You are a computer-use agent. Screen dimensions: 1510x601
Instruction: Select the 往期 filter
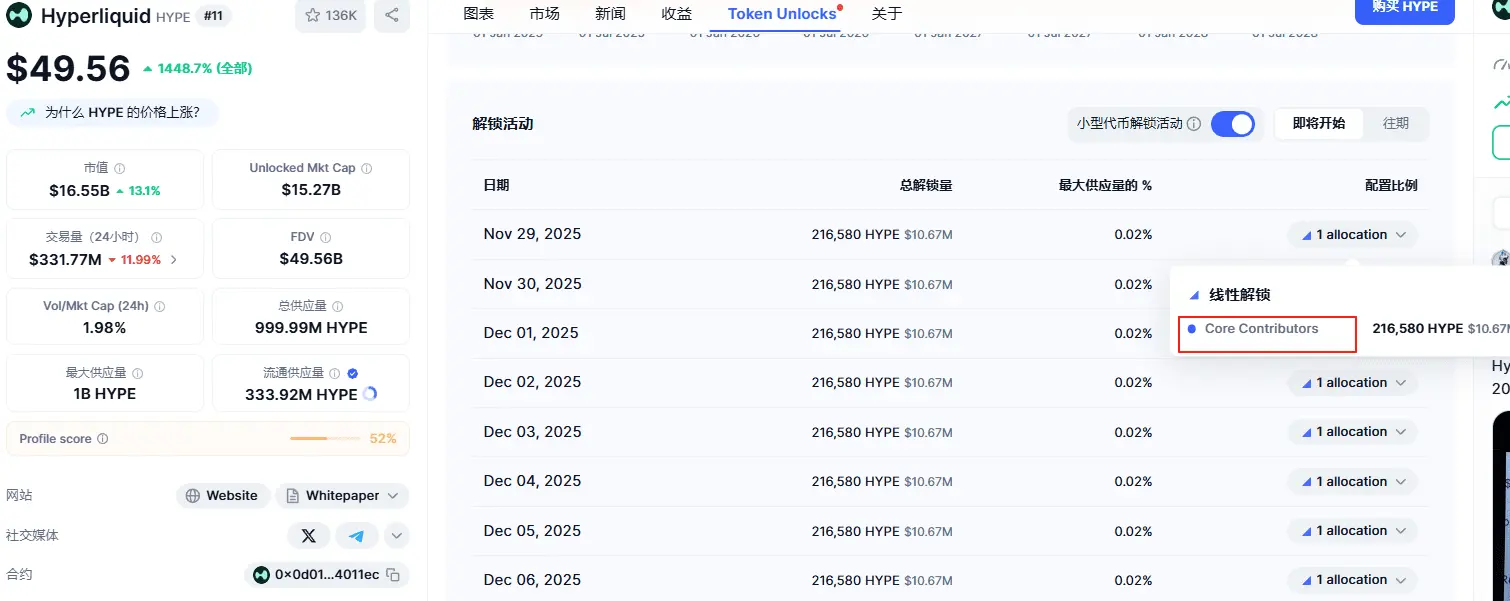click(1396, 124)
